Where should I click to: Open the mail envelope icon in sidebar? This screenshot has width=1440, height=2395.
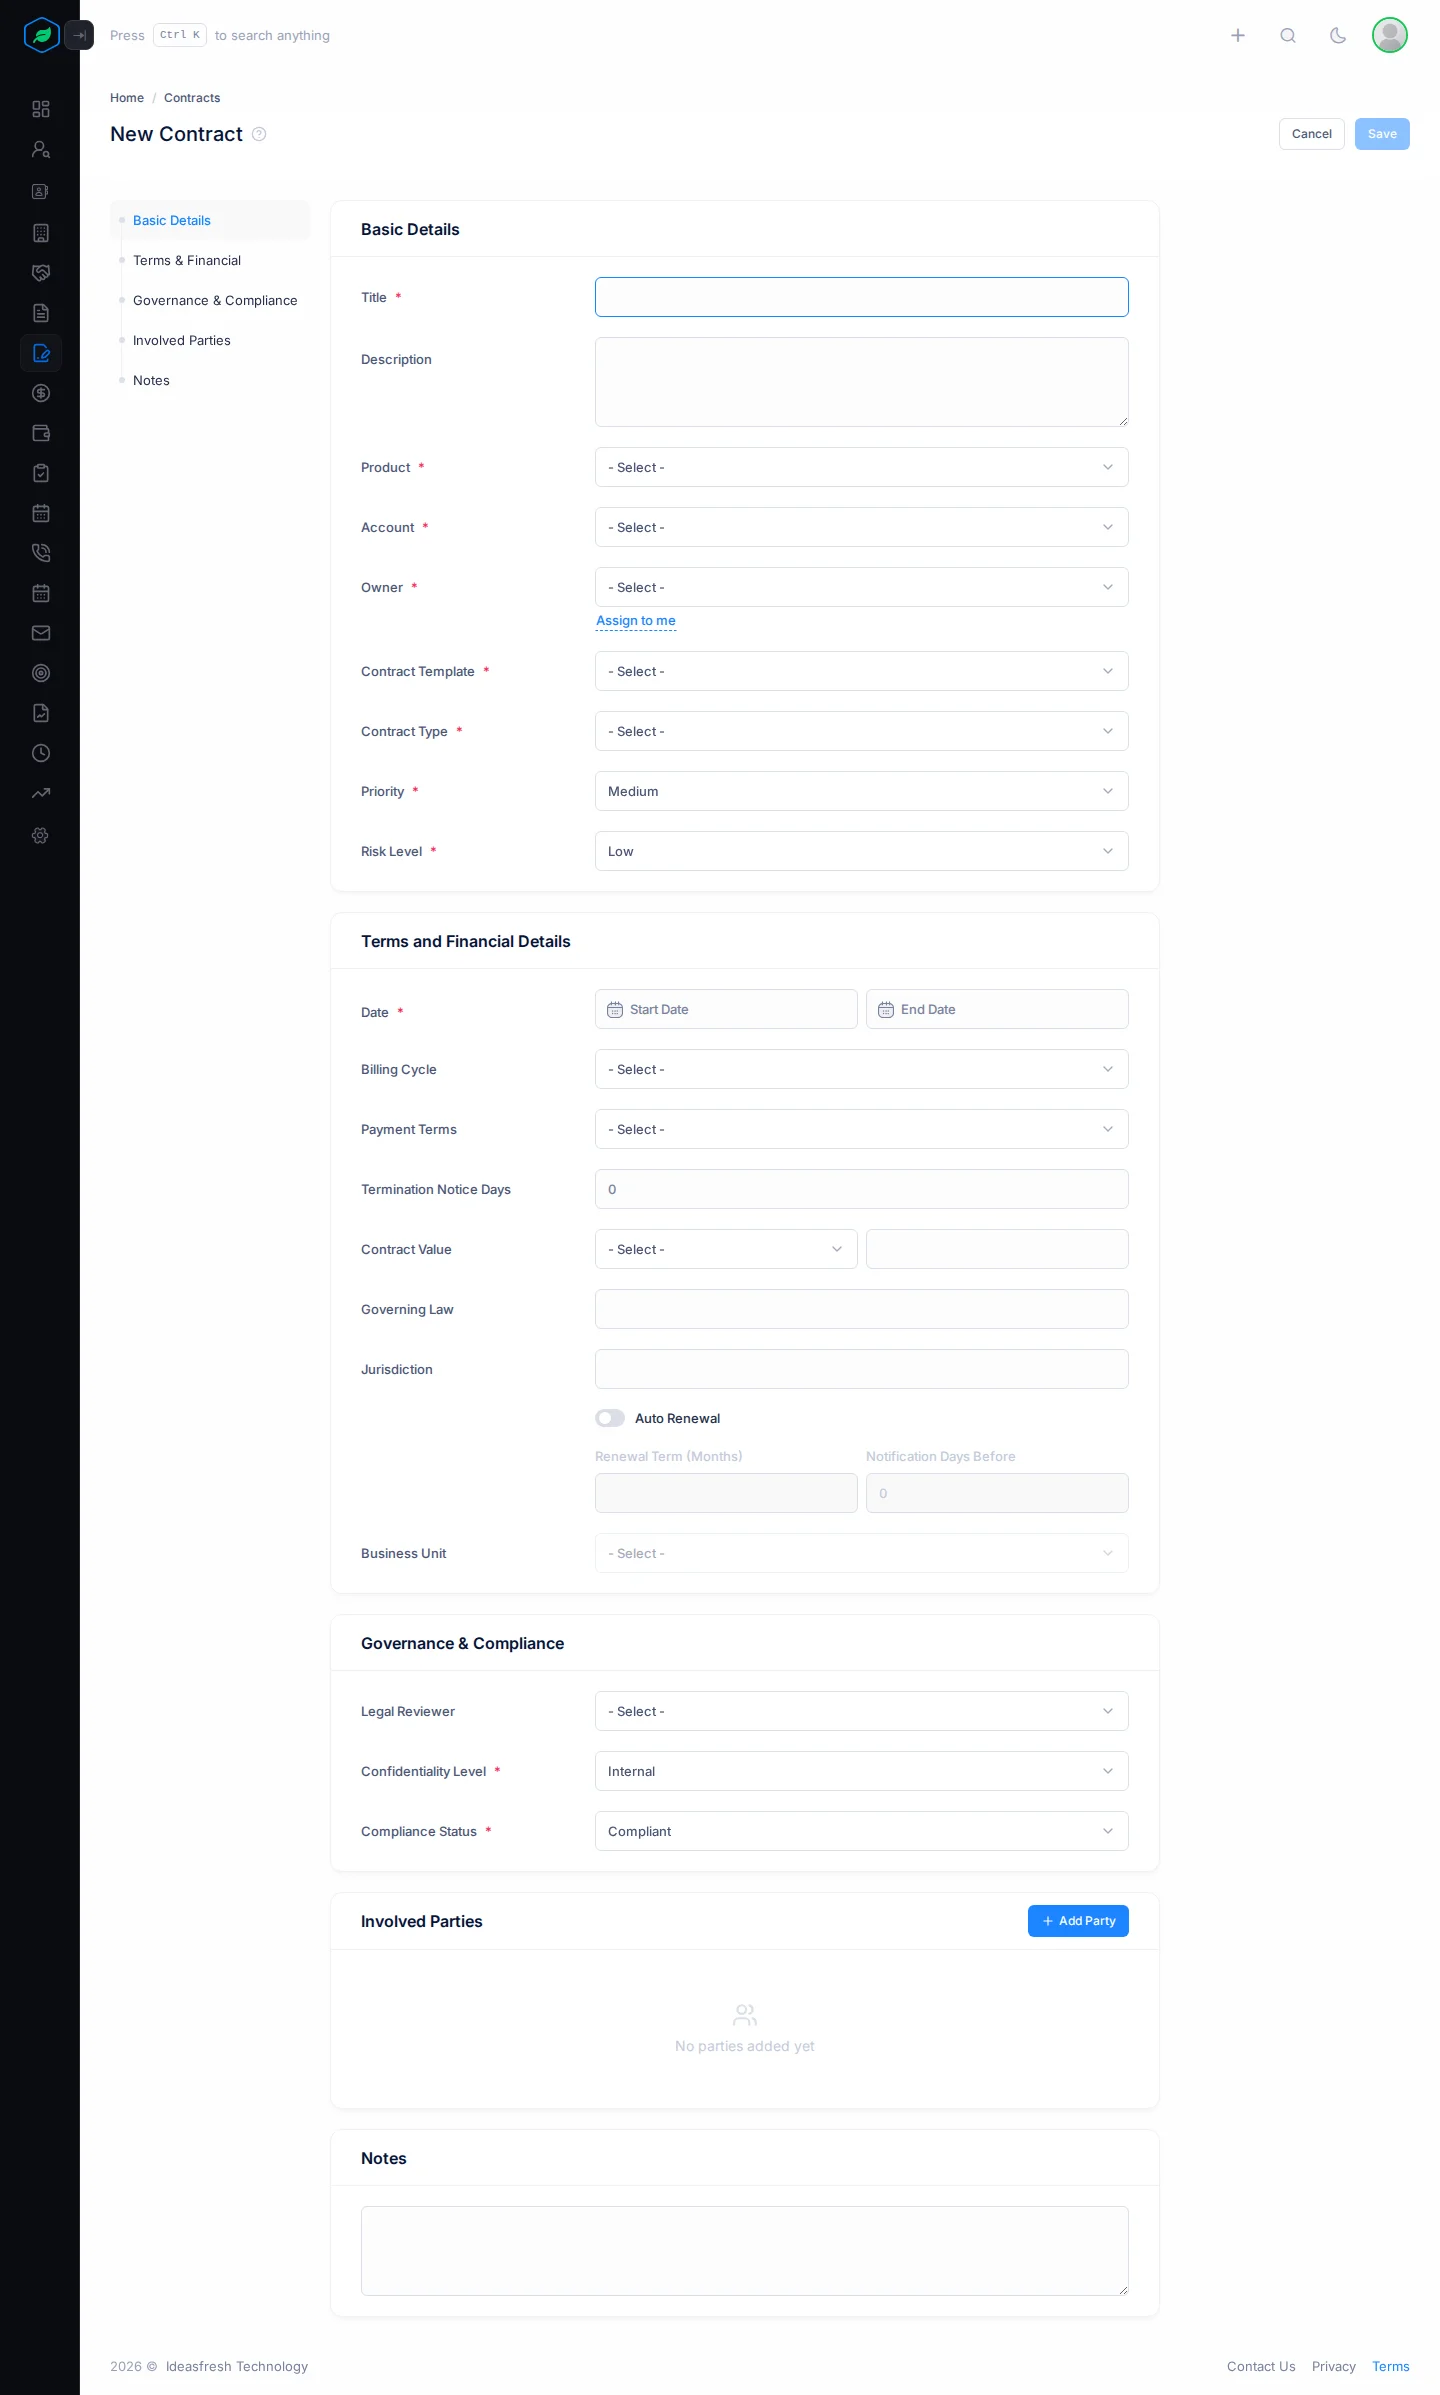click(x=41, y=633)
